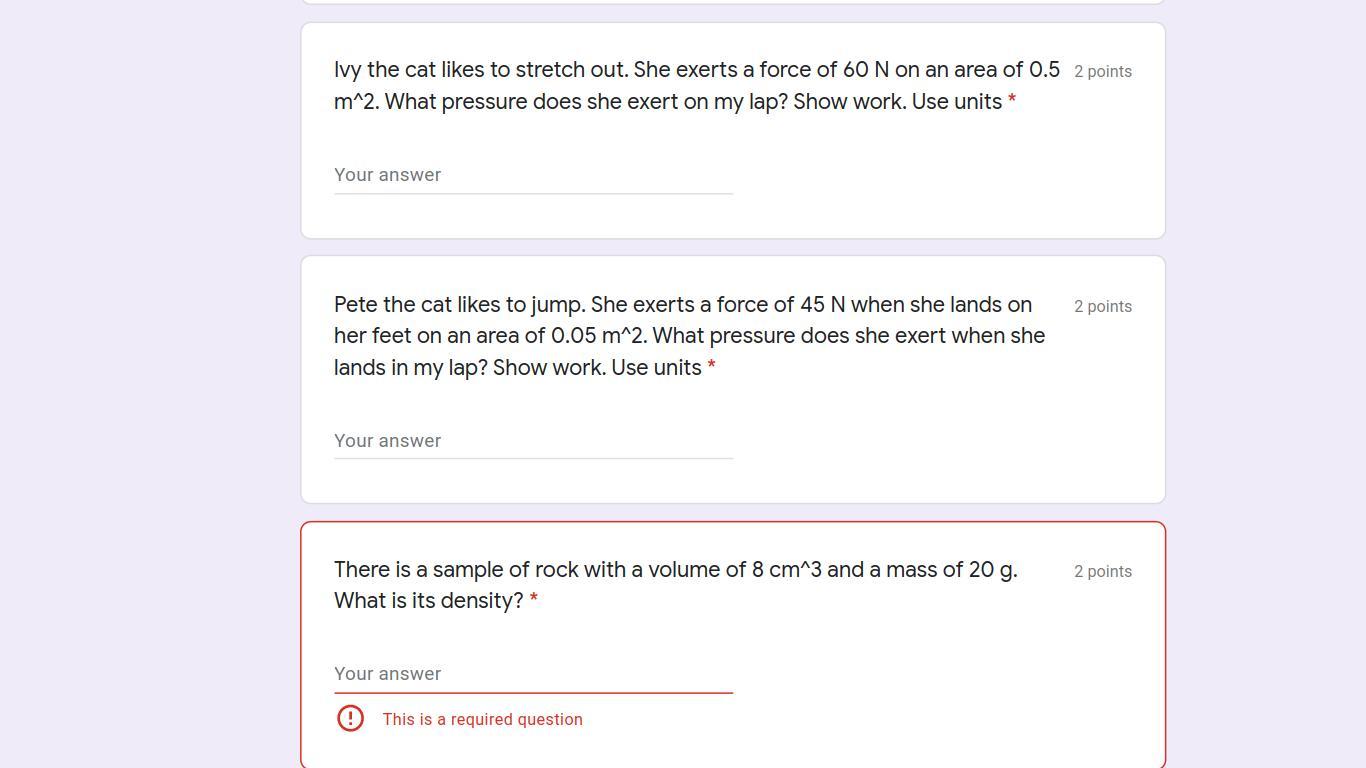This screenshot has height=768, width=1366.
Task: Click the red required asterisk on Pete question
Action: point(711,366)
